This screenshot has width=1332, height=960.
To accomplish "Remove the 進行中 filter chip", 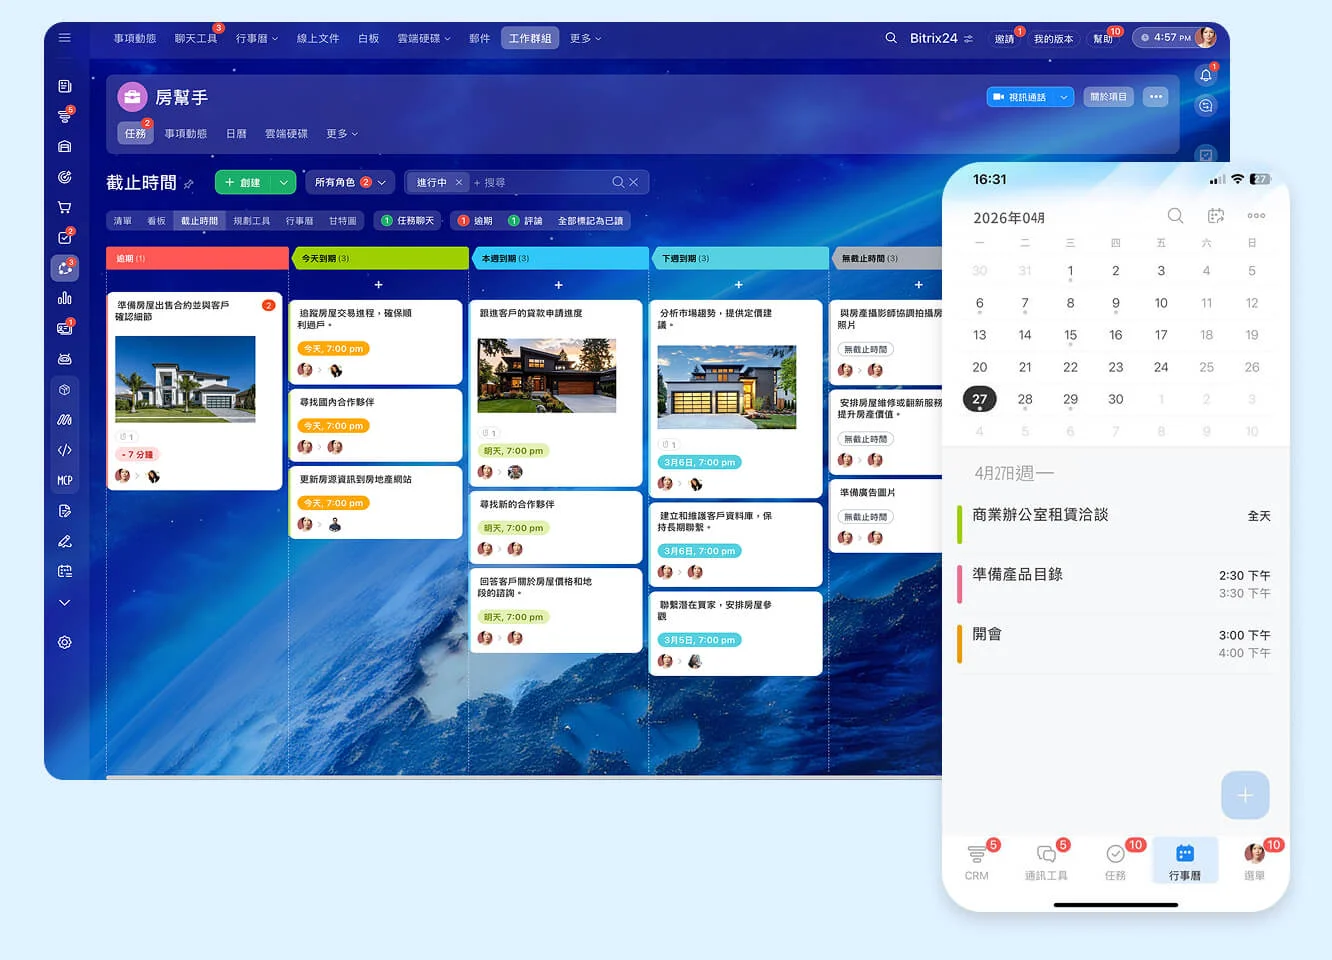I will click(459, 182).
